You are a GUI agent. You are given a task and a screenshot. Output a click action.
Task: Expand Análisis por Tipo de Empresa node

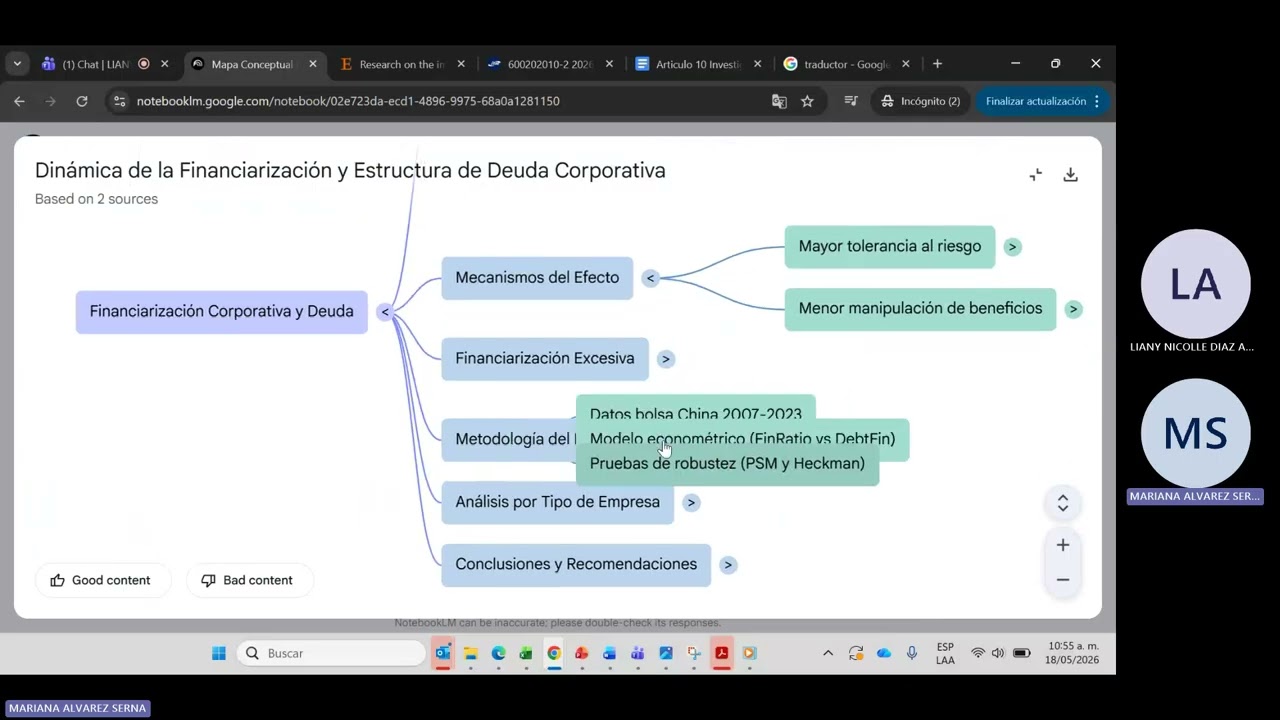point(691,503)
